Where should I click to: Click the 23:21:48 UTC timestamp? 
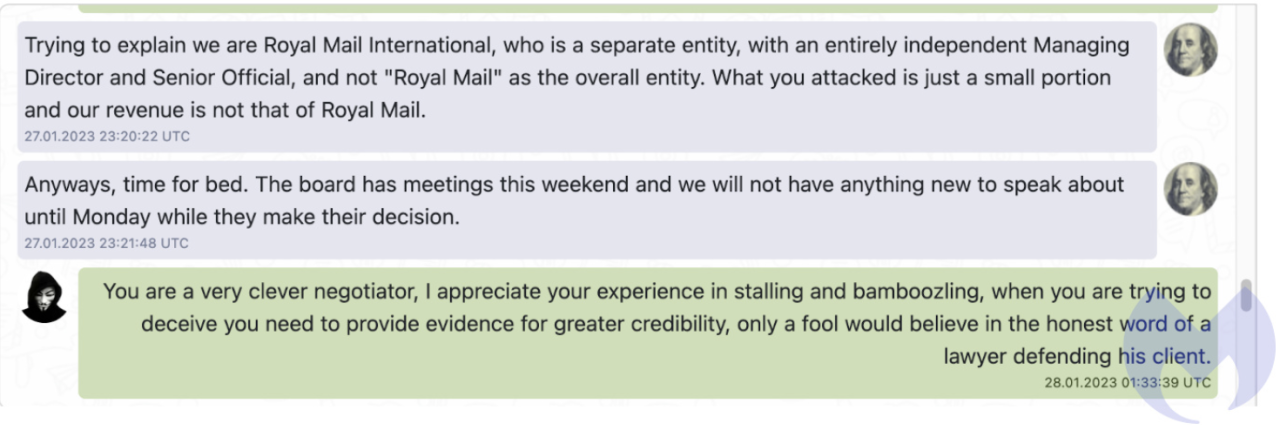pyautogui.click(x=107, y=243)
